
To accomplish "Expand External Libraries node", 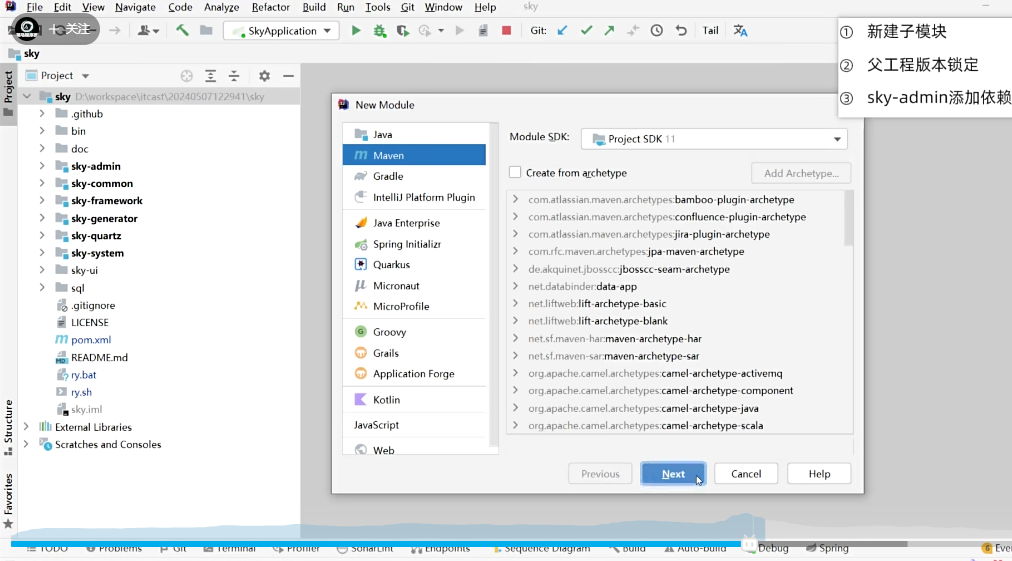I will point(26,427).
